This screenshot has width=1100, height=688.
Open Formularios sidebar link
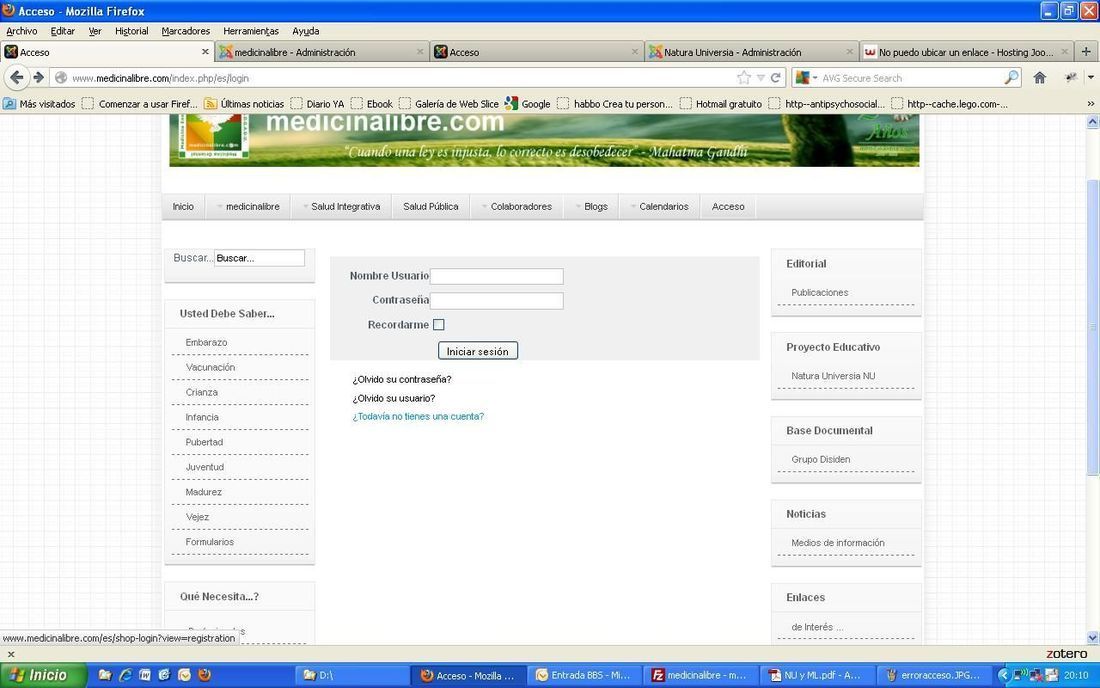pos(210,542)
